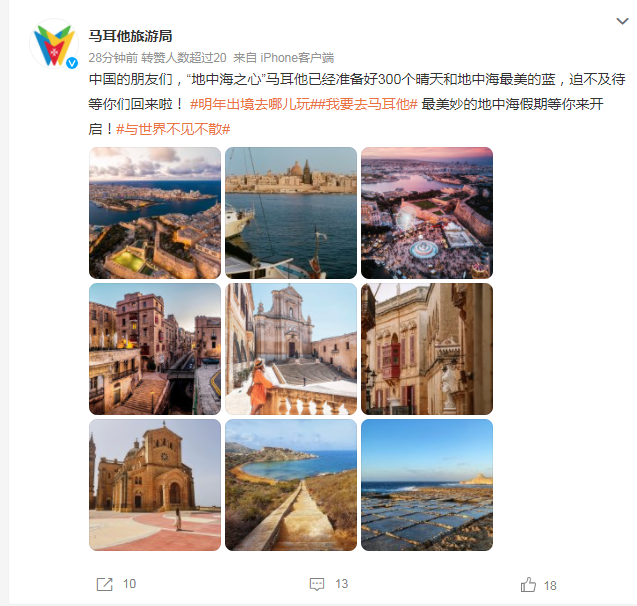Open hashtag #我要去马耳他#
Screen dimensions: 637x606
pos(364,104)
